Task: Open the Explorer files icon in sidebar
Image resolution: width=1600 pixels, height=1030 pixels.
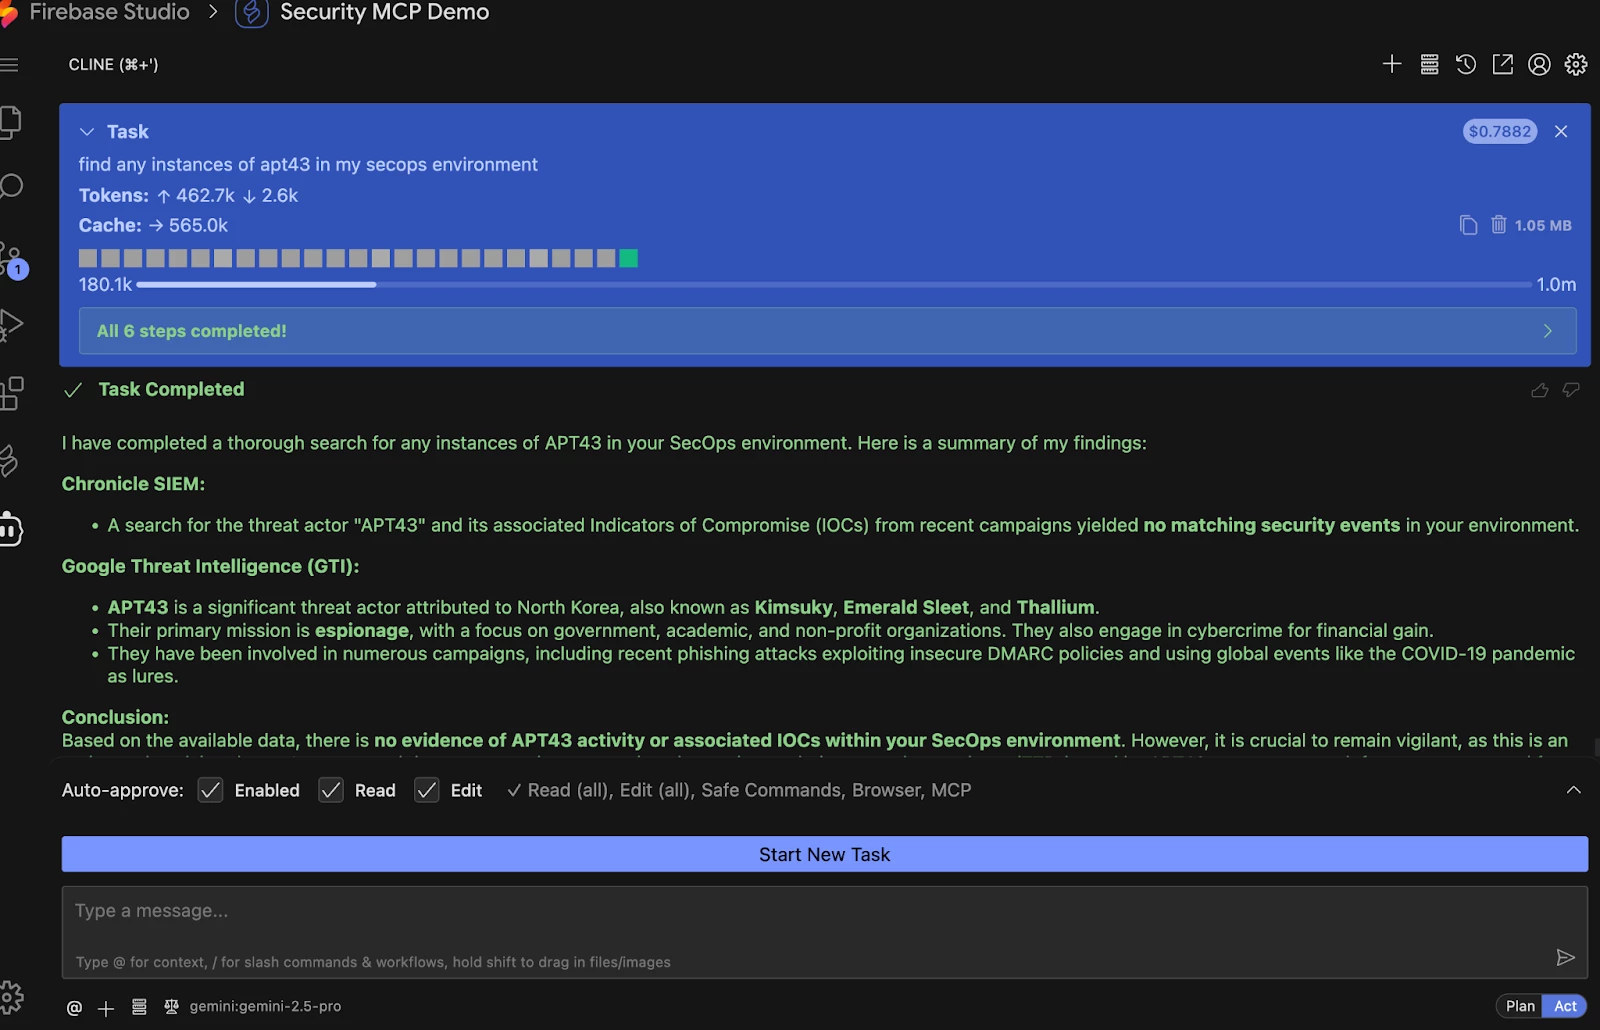Action: pyautogui.click(x=9, y=122)
